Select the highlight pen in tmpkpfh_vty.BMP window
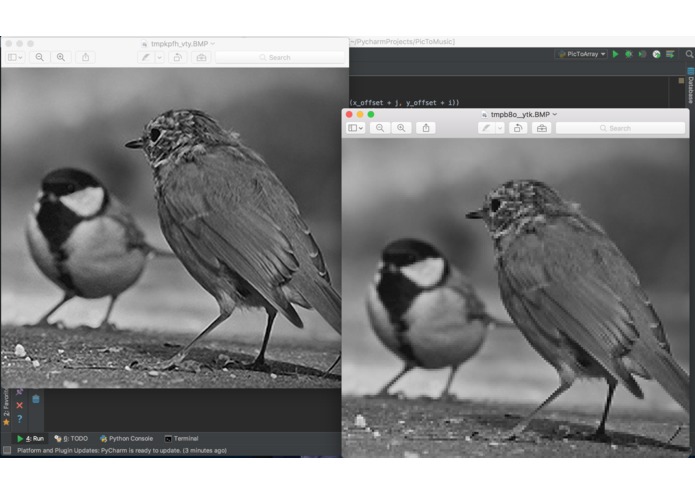The height and width of the screenshot is (494, 695). [x=146, y=57]
